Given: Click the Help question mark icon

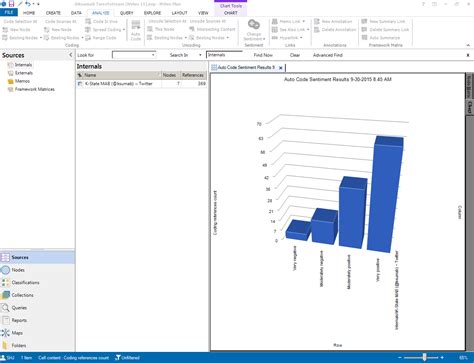Looking at the screenshot, I should pos(423,4).
